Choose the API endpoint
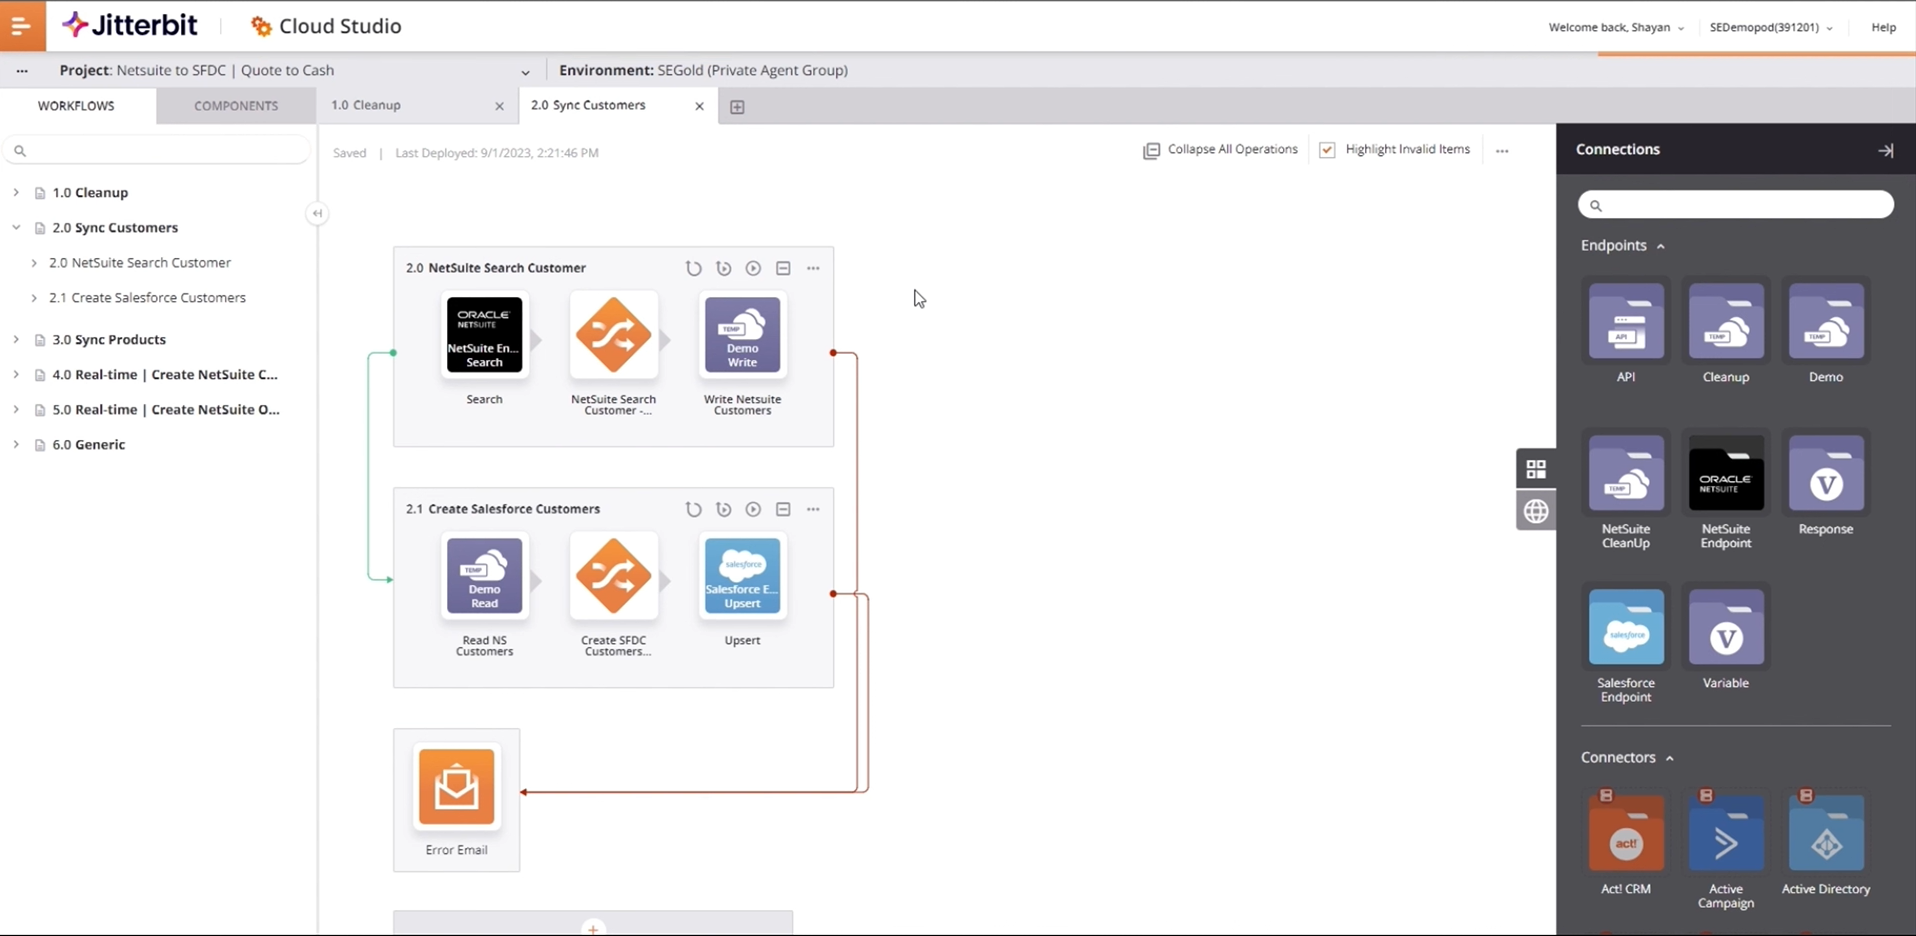1916x936 pixels. point(1626,322)
